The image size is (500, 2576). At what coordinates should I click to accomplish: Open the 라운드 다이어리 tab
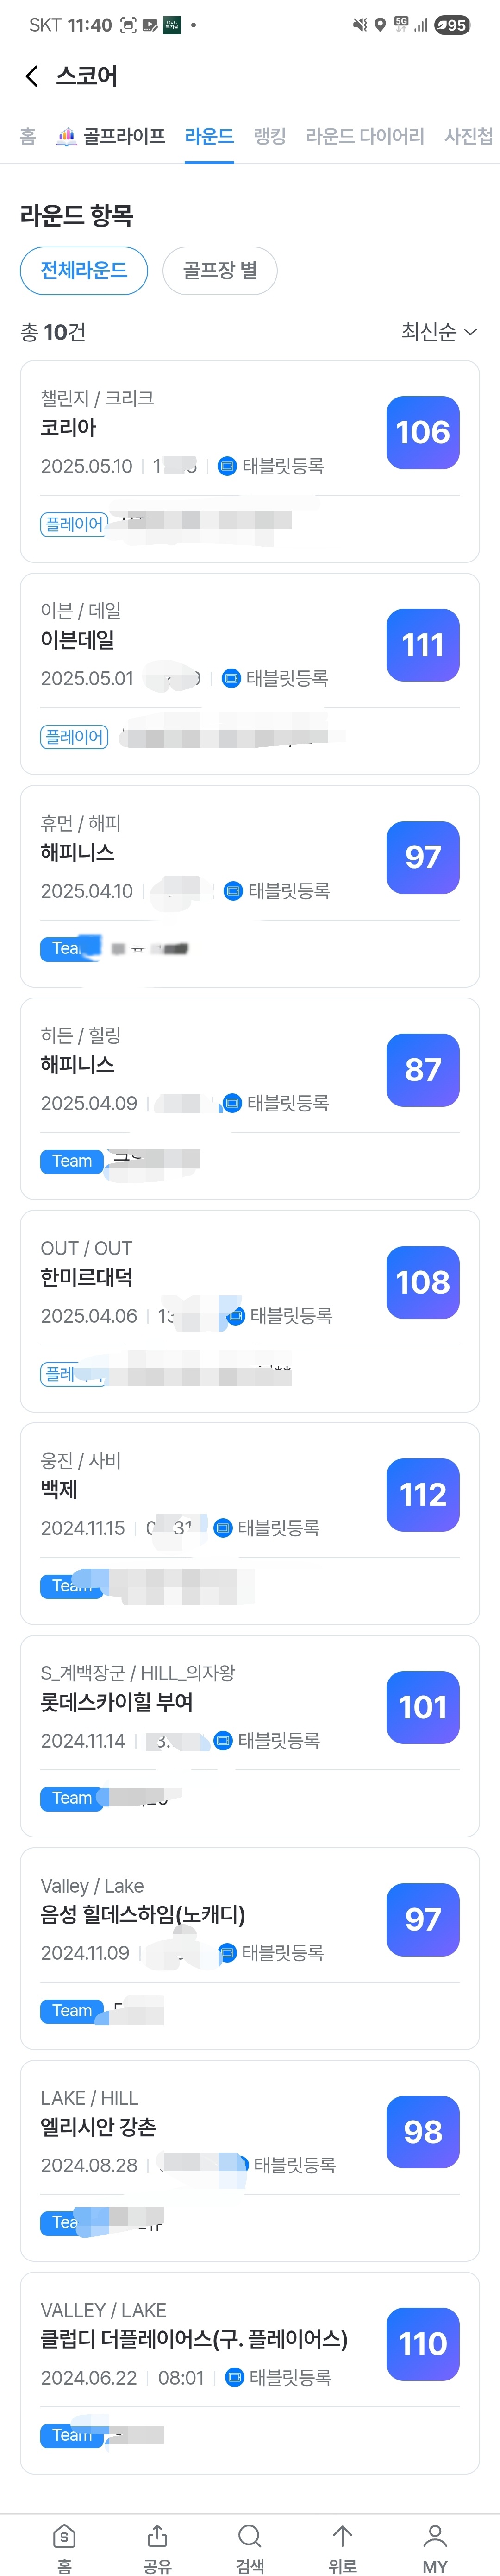(x=364, y=136)
